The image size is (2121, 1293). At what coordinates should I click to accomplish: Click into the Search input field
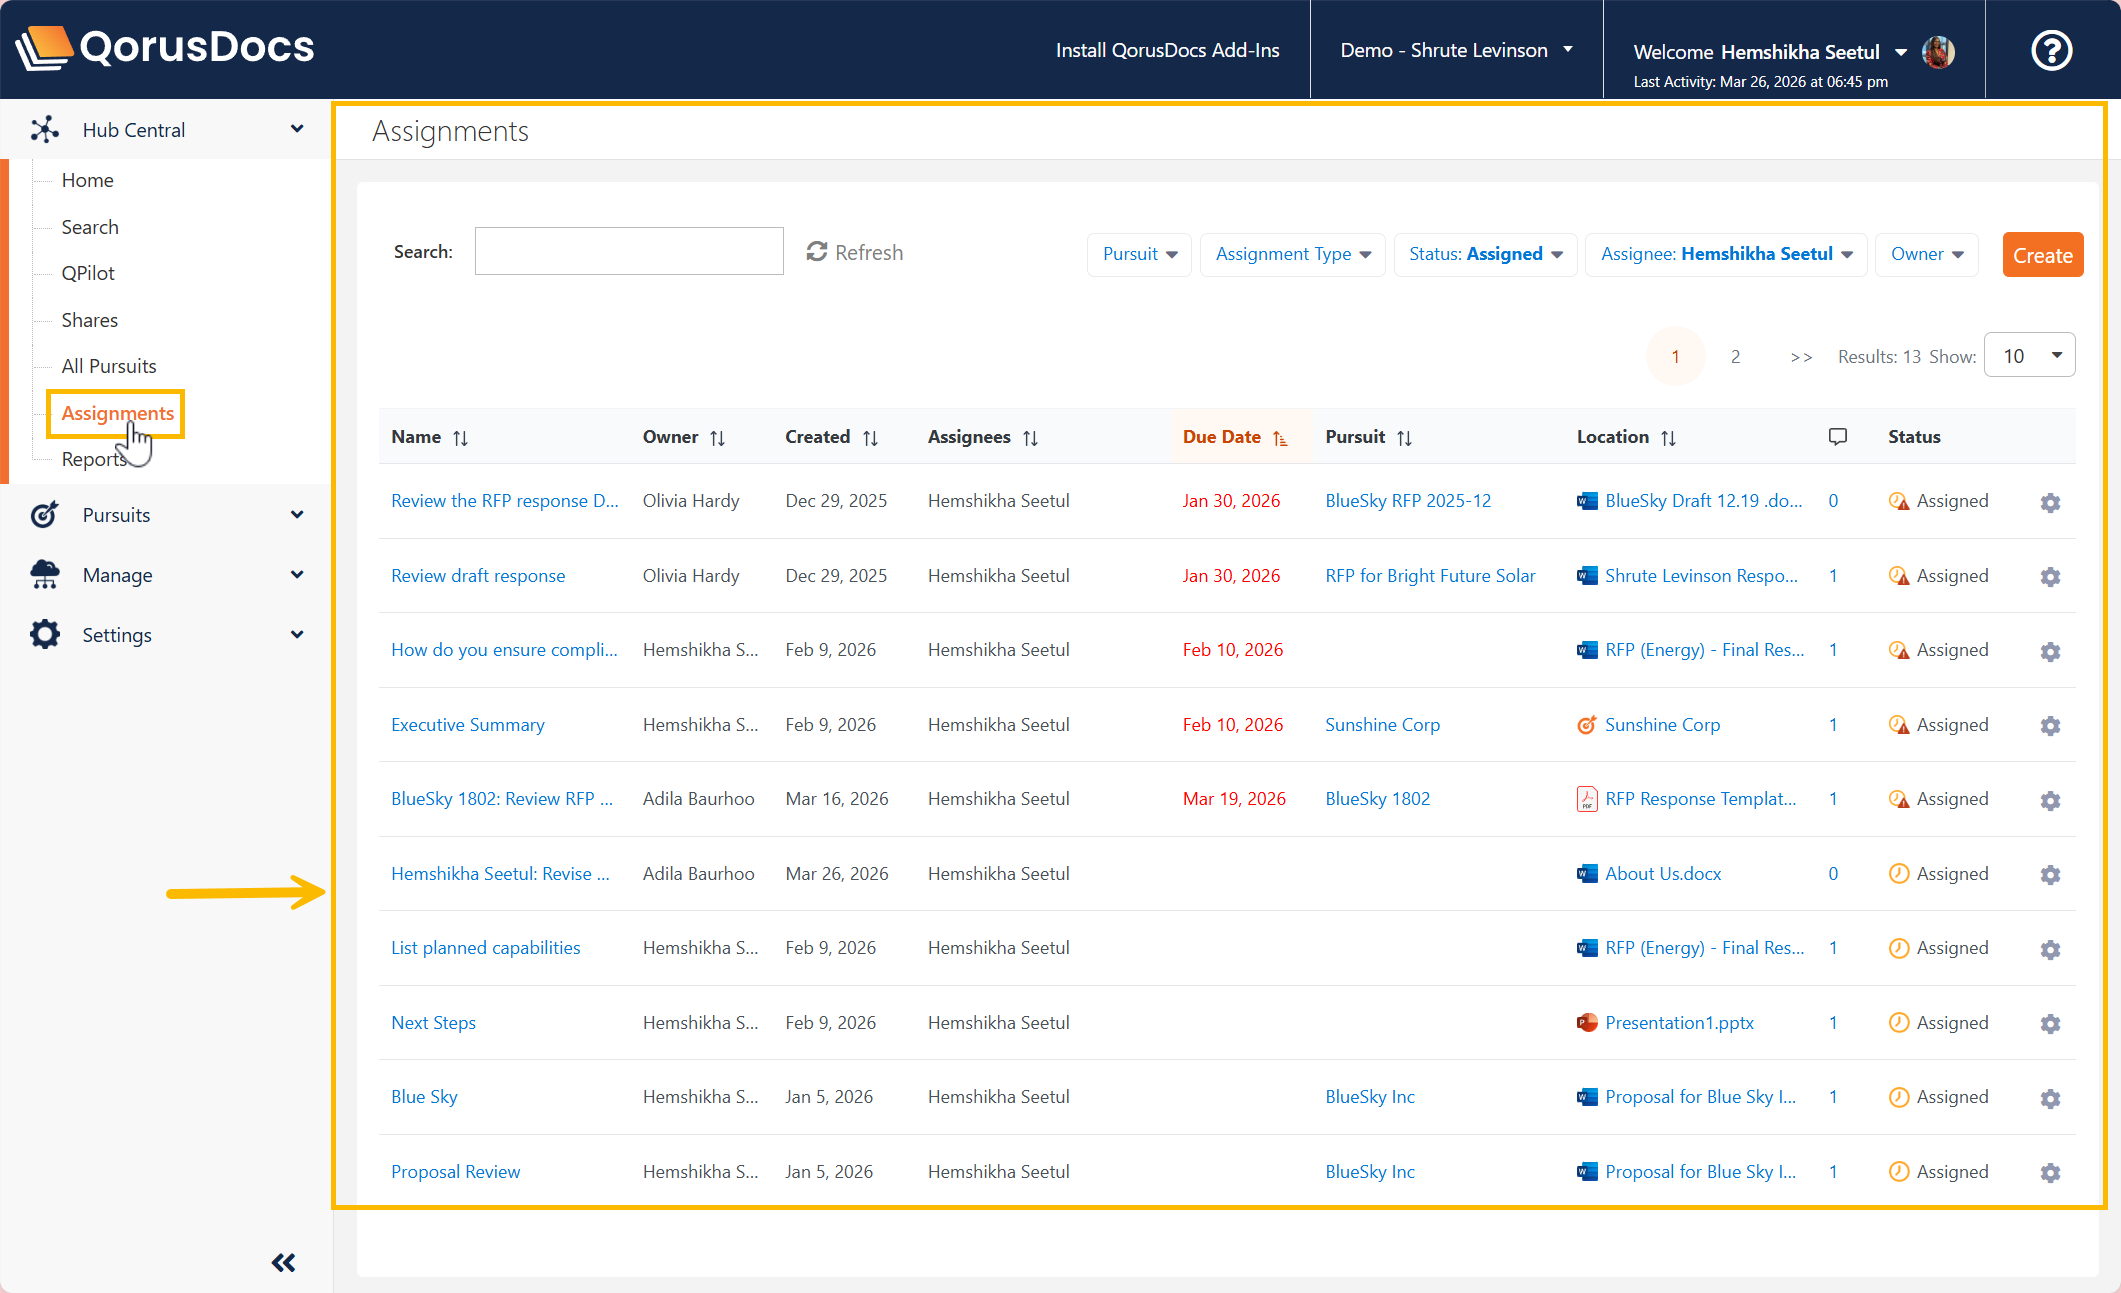point(629,252)
